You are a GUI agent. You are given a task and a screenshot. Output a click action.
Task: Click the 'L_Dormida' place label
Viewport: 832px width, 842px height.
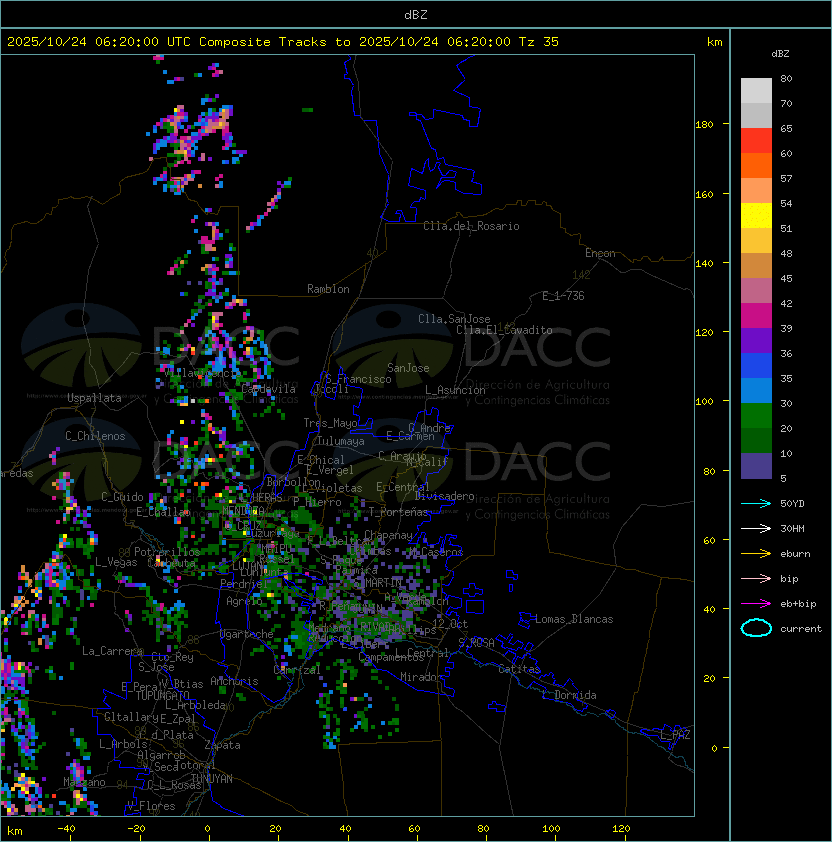tap(569, 695)
